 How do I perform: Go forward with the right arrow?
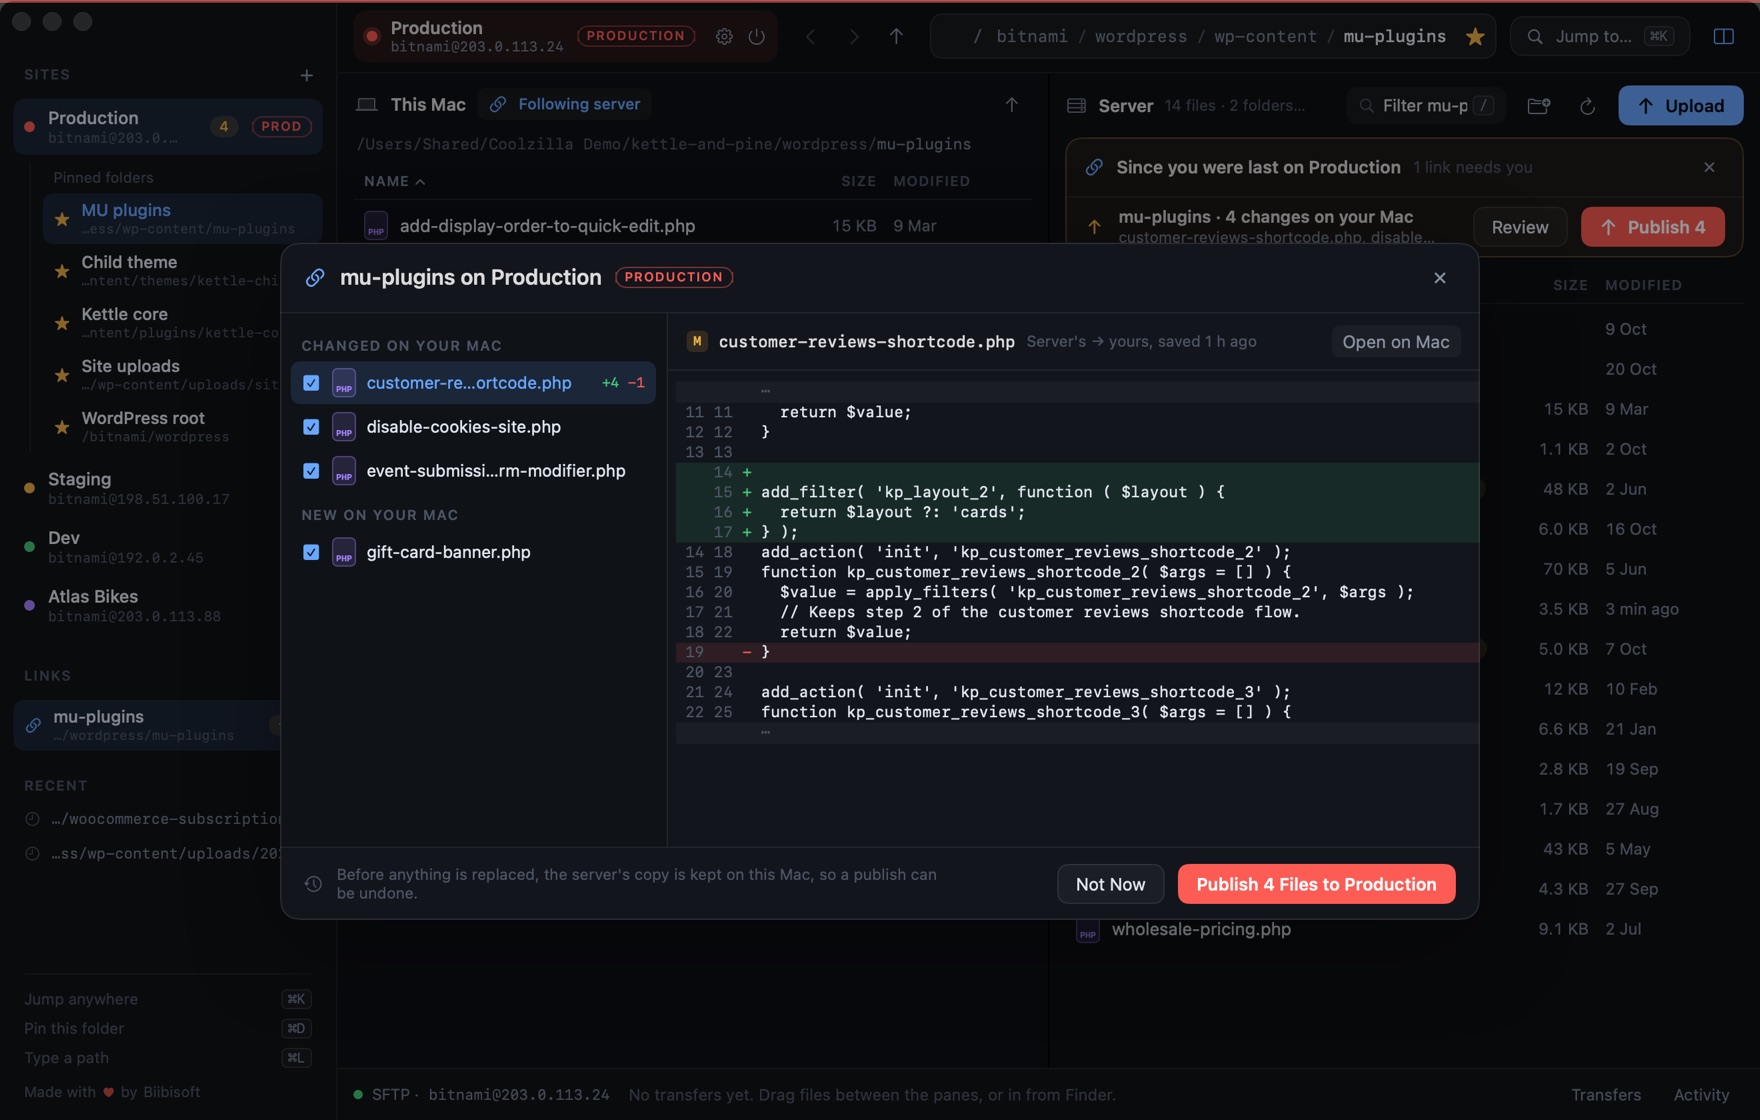[x=854, y=36]
